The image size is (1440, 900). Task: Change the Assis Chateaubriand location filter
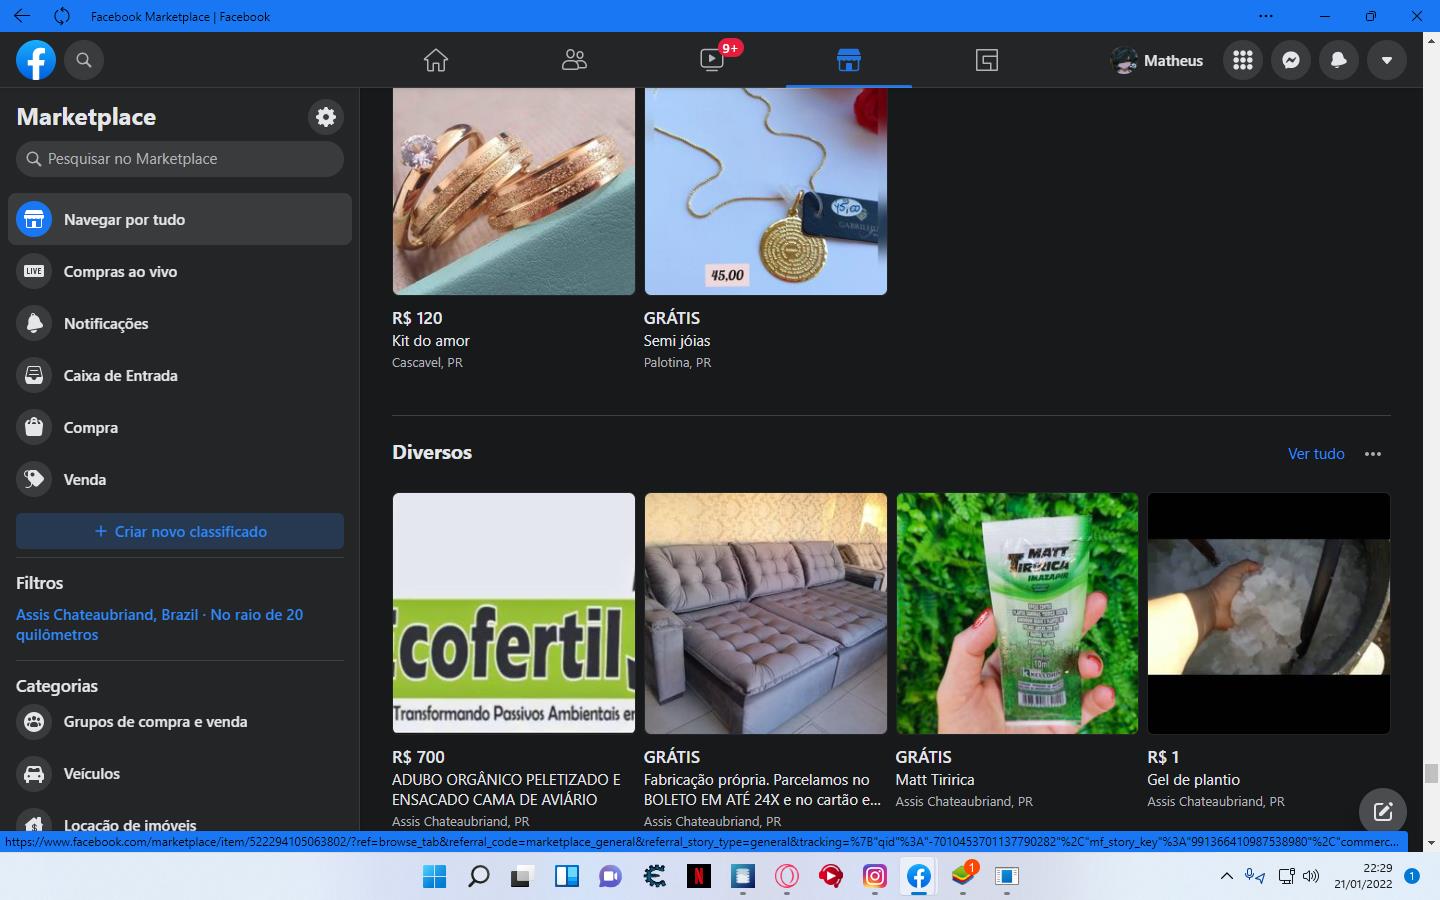click(160, 624)
